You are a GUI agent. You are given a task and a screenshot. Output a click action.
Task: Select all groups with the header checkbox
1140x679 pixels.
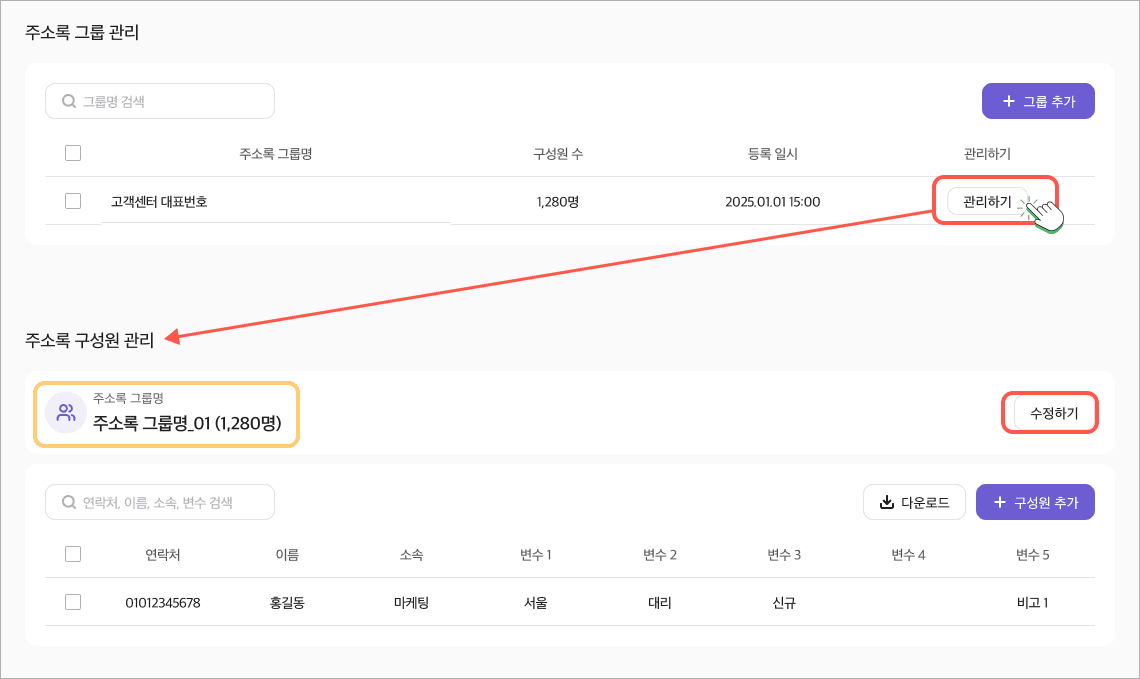pos(73,153)
